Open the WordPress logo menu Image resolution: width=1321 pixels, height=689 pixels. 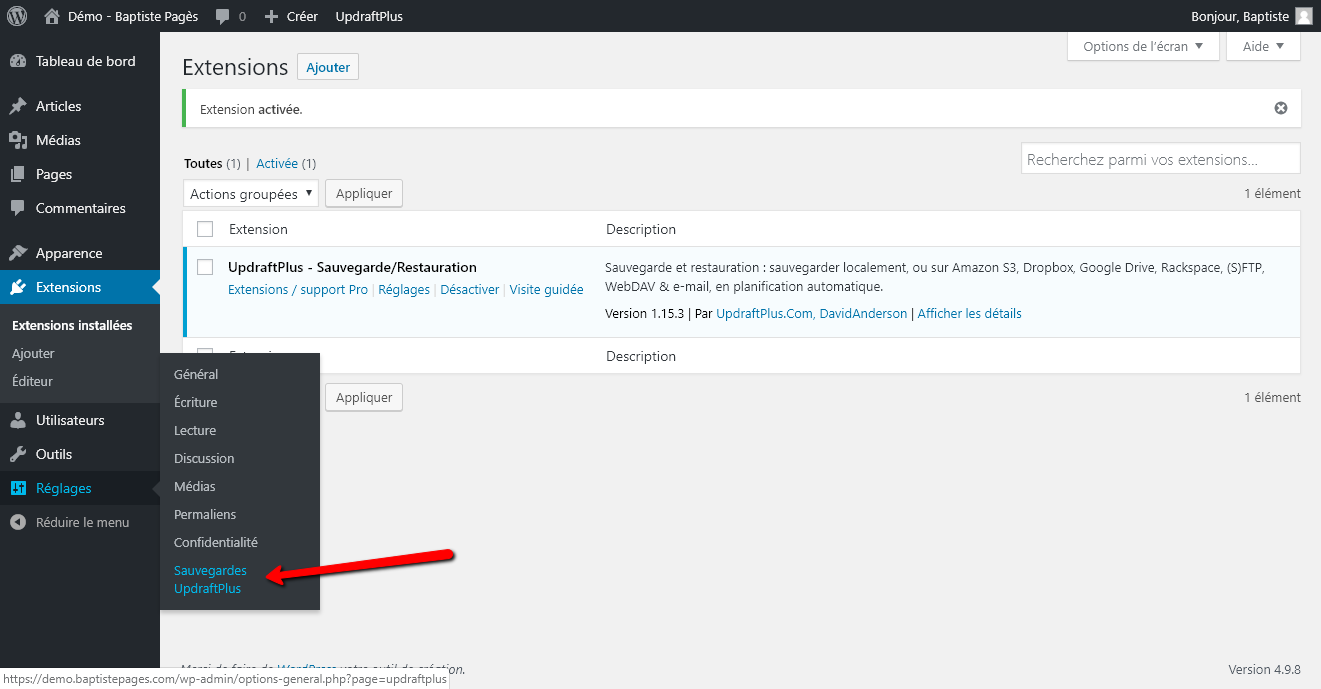[17, 16]
